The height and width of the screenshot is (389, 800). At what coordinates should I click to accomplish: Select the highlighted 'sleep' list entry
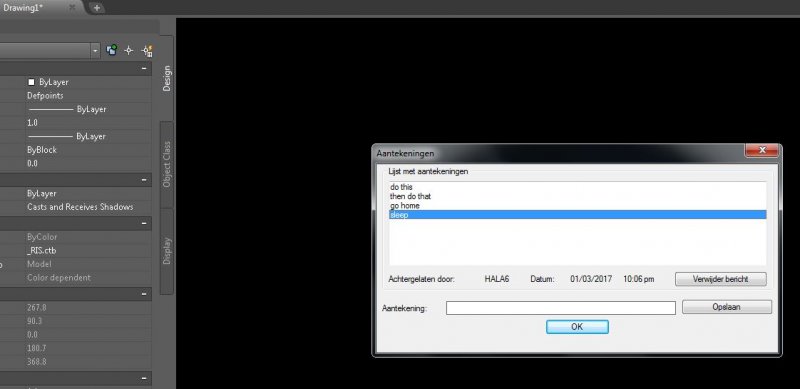(578, 215)
